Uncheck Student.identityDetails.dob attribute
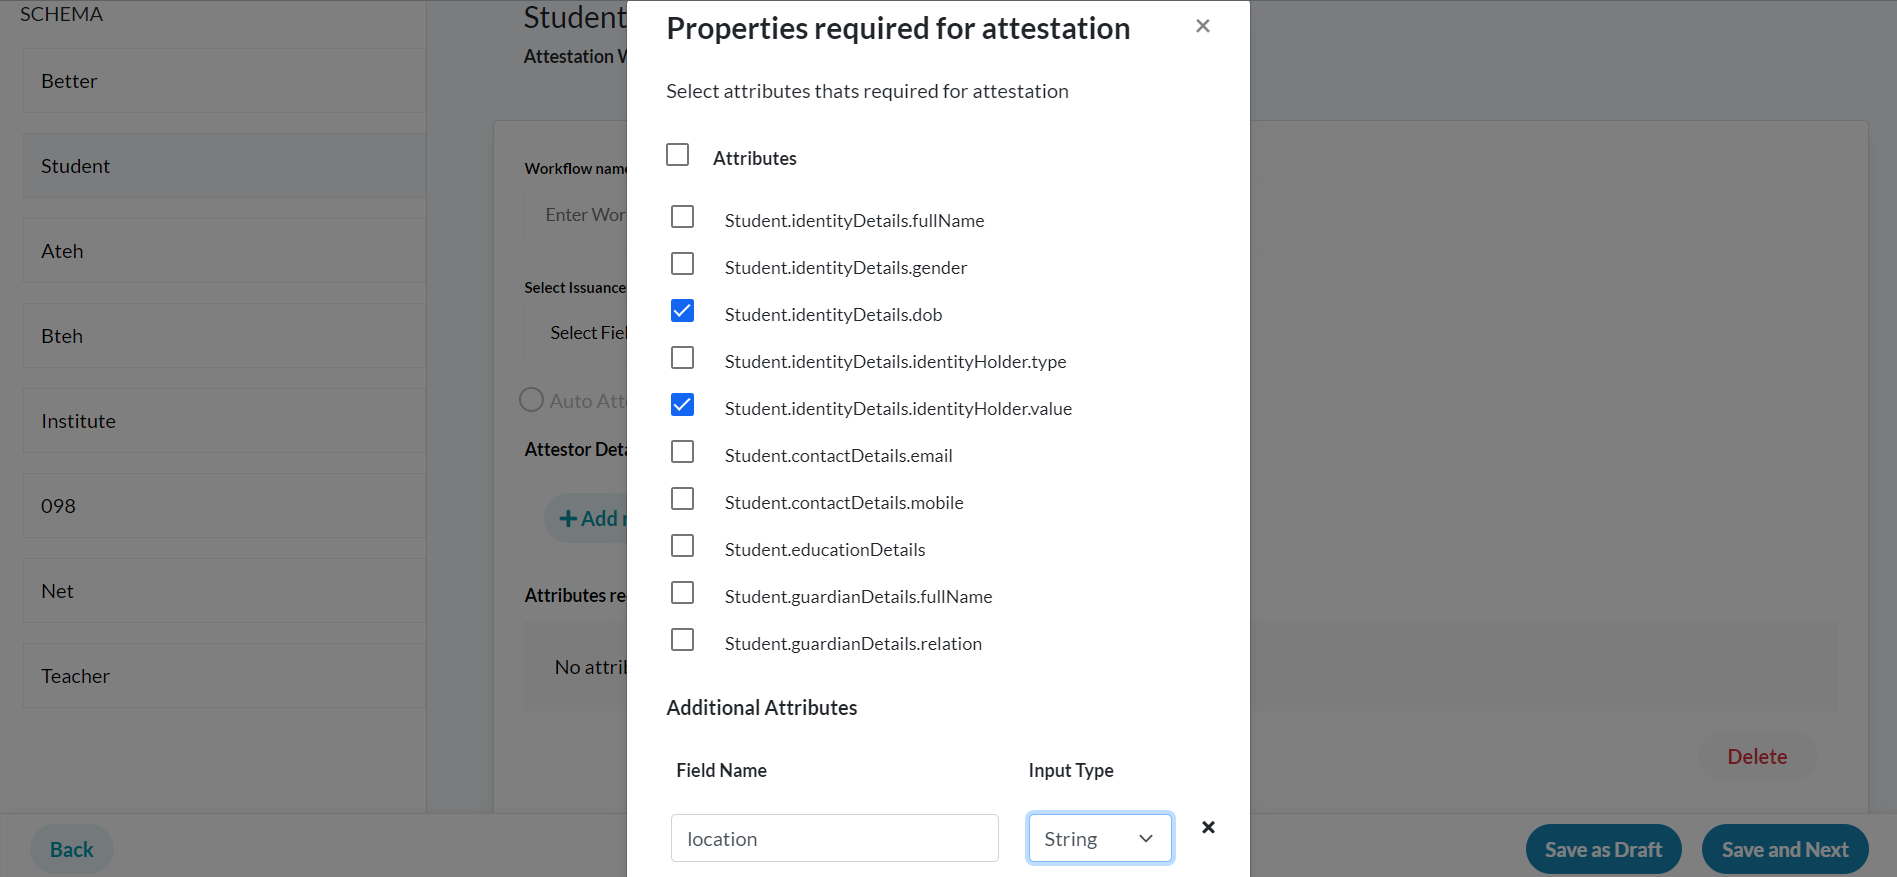This screenshot has height=877, width=1897. [683, 310]
